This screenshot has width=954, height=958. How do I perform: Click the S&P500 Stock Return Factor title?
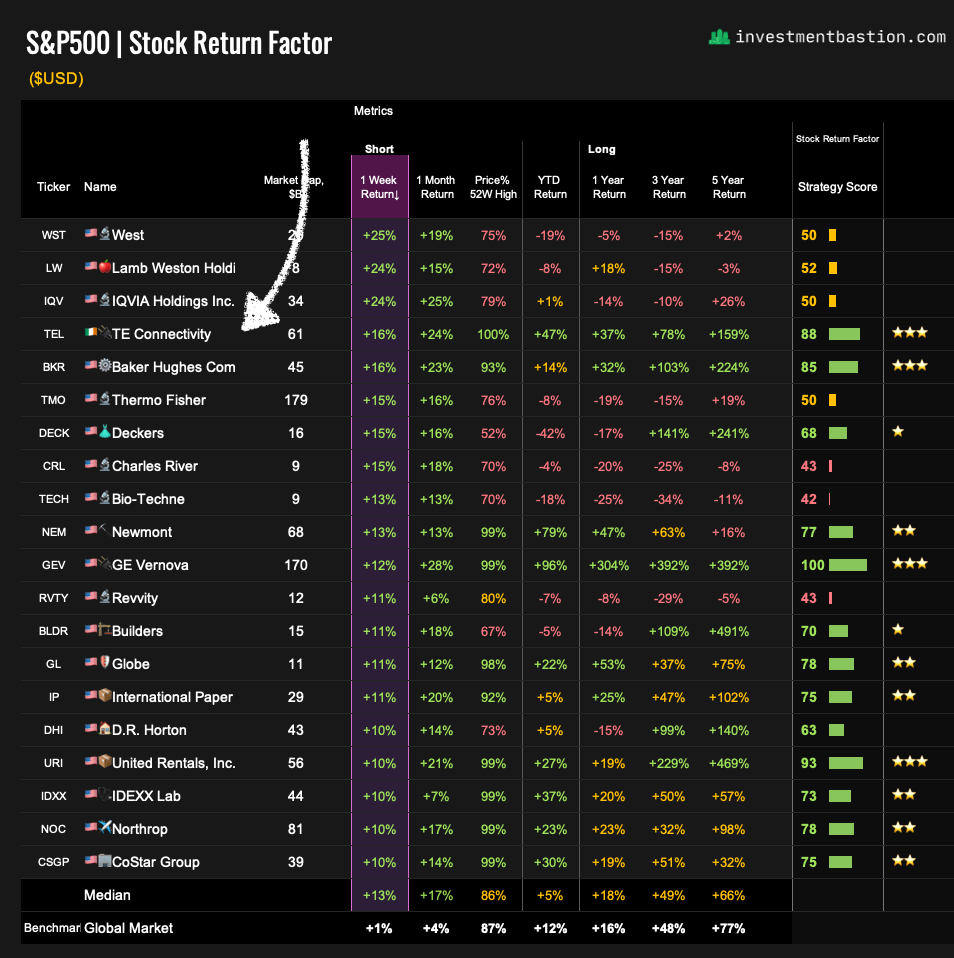(178, 43)
